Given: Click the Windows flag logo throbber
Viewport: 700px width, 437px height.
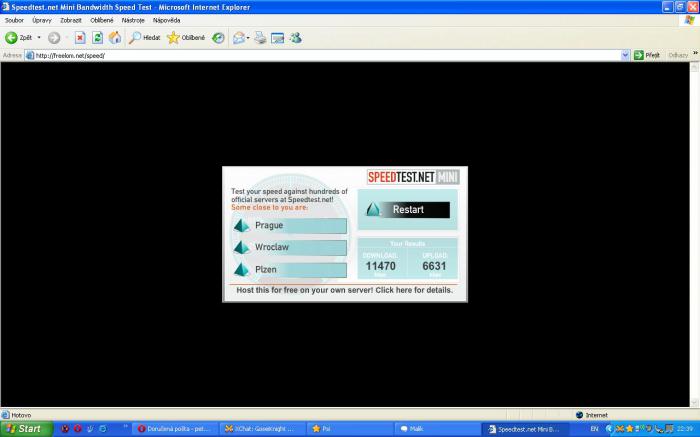Looking at the screenshot, I should tap(690, 21).
